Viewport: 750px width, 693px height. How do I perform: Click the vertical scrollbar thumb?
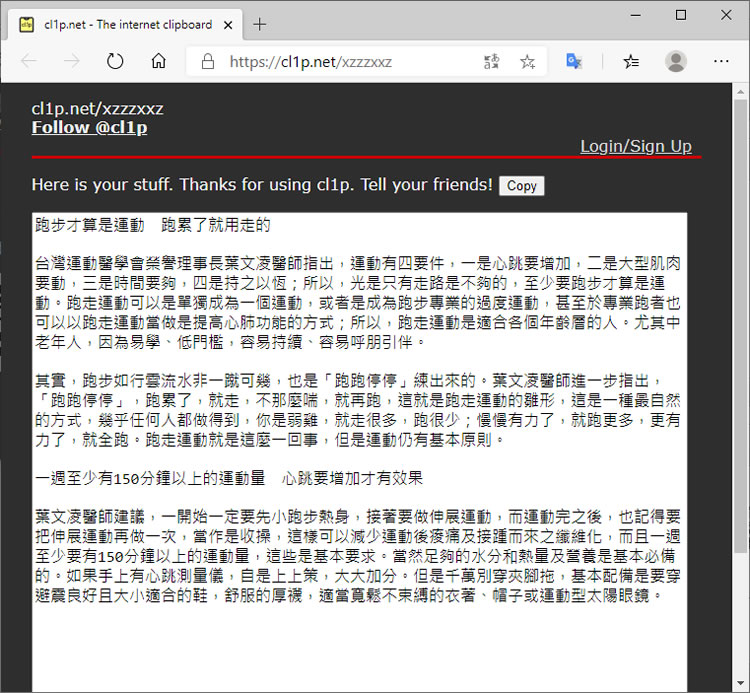tap(740, 325)
